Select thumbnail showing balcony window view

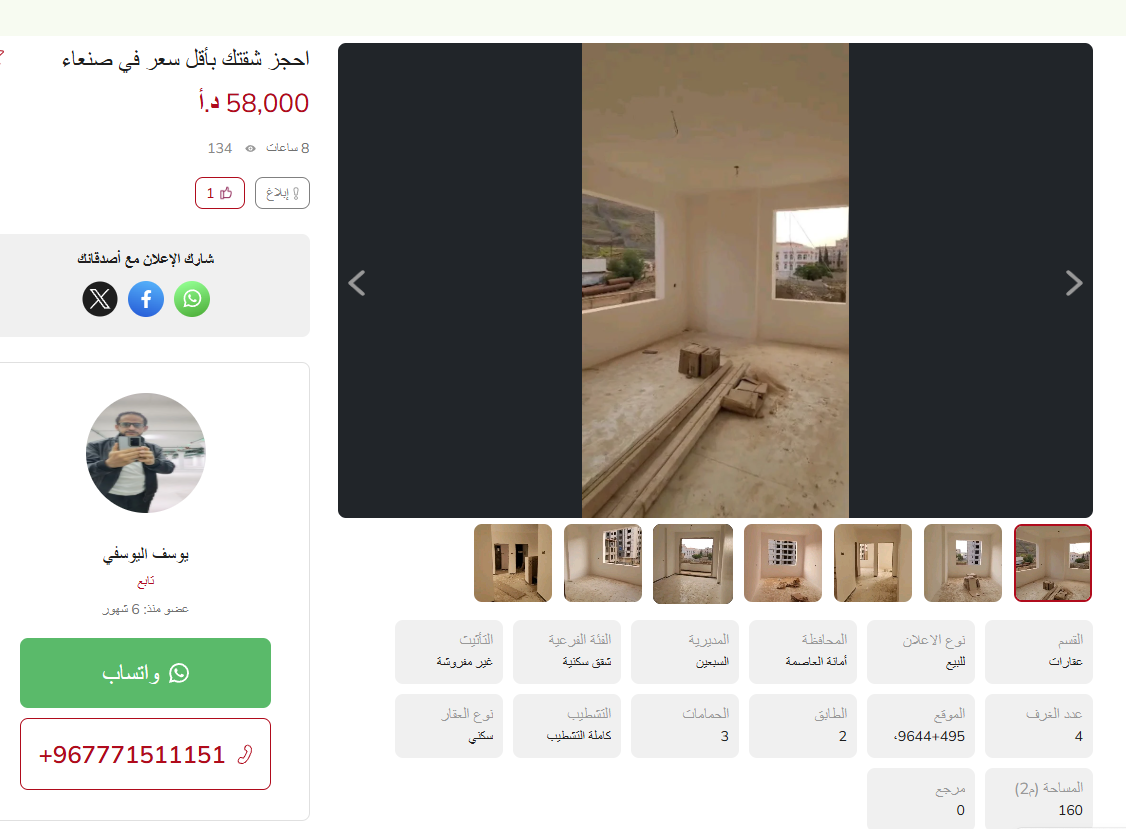tap(693, 563)
